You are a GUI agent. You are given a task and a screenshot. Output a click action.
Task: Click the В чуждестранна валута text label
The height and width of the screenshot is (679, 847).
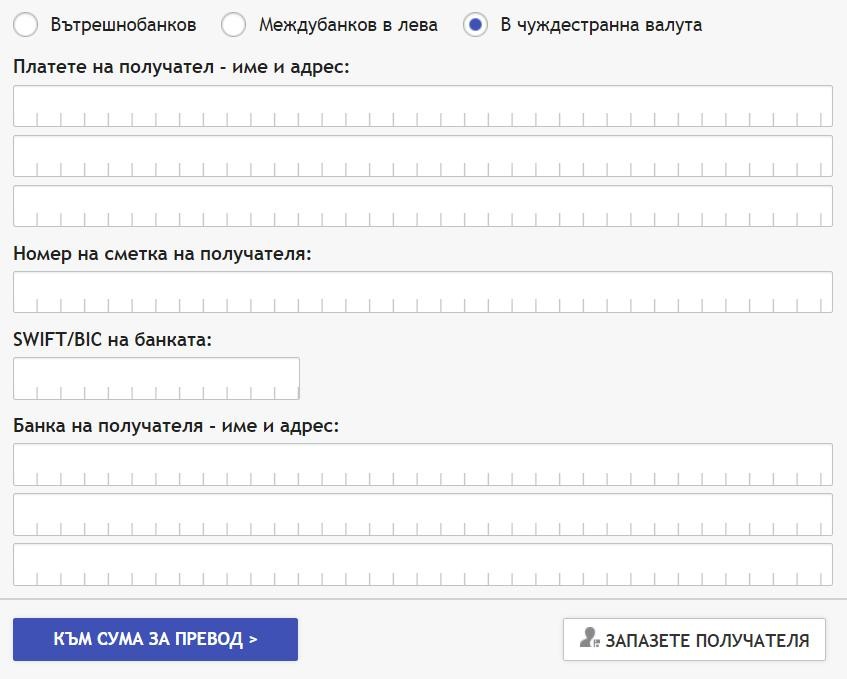coord(601,25)
